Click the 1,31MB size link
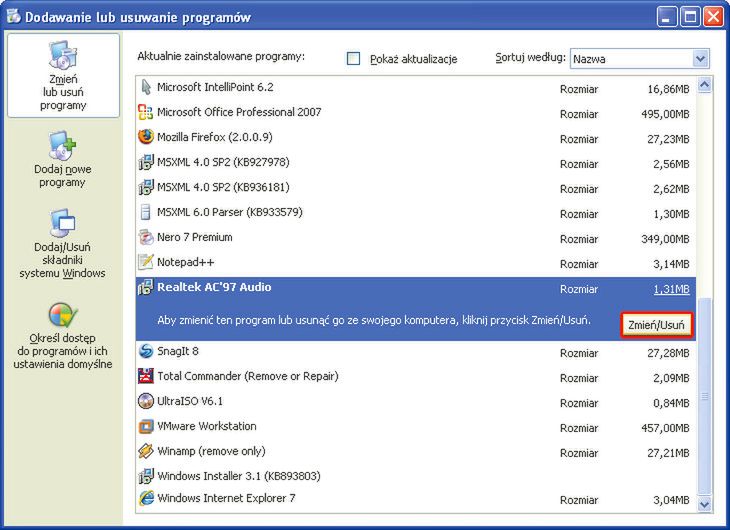The image size is (730, 530). pyautogui.click(x=671, y=289)
